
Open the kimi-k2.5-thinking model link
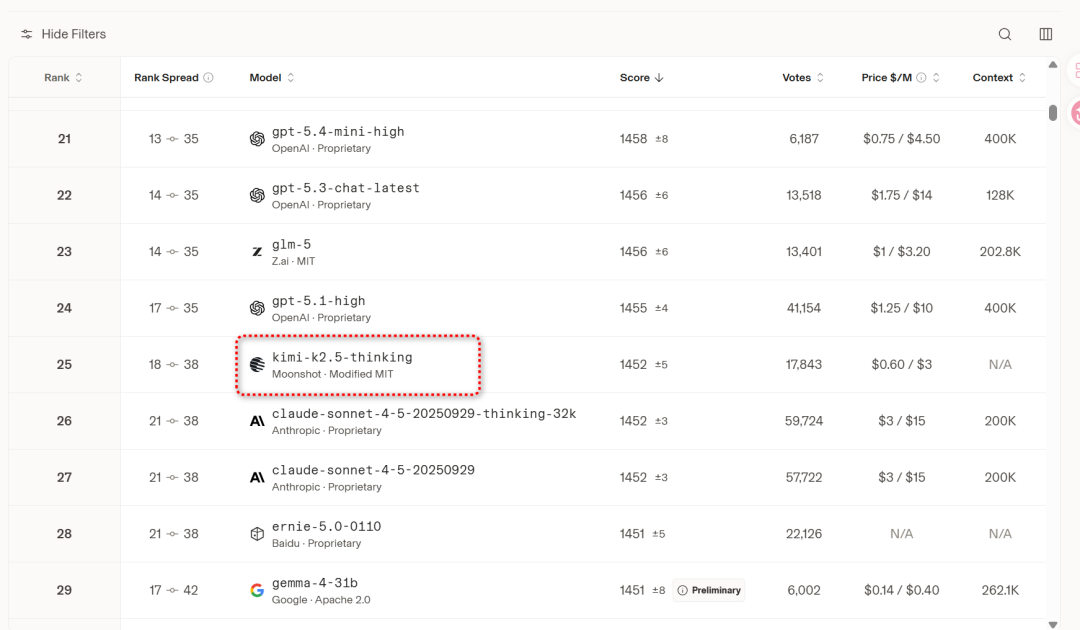click(342, 357)
